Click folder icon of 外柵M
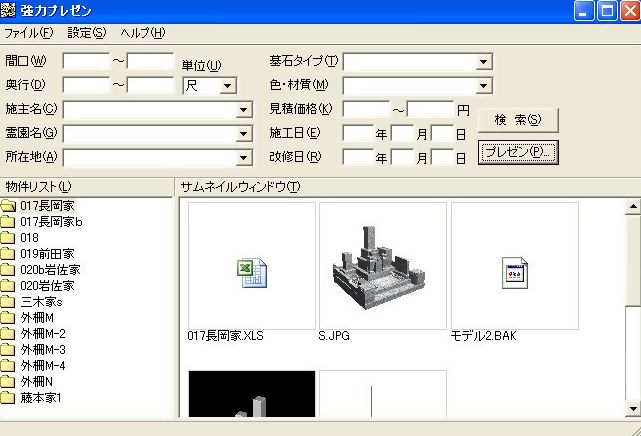The width and height of the screenshot is (641, 436). (8, 317)
